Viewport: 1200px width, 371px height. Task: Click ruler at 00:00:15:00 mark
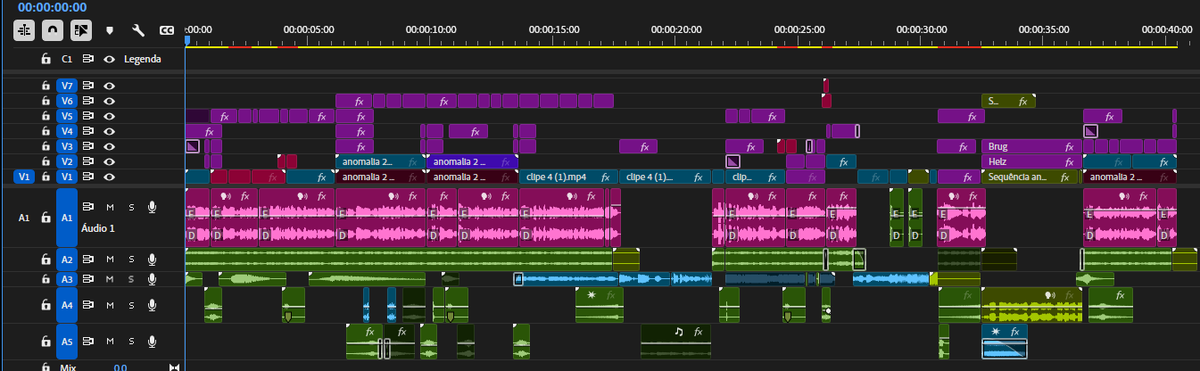pos(555,30)
